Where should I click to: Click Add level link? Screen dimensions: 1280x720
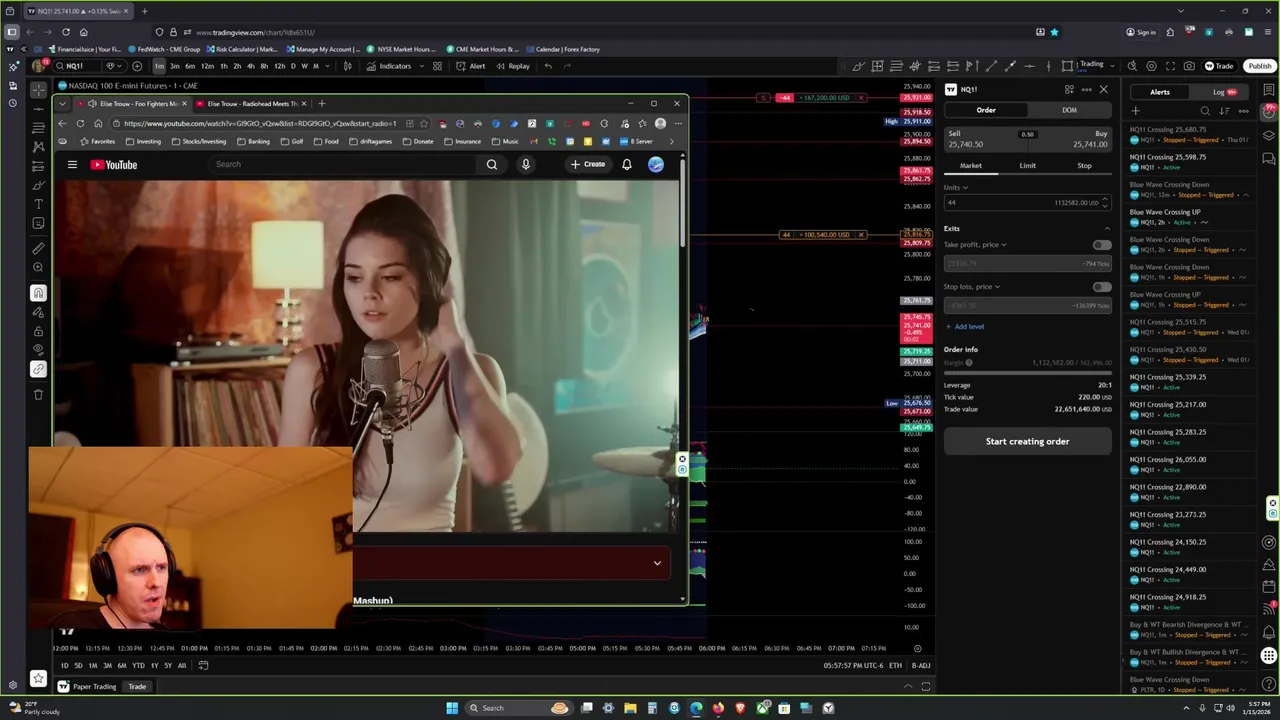pos(964,327)
